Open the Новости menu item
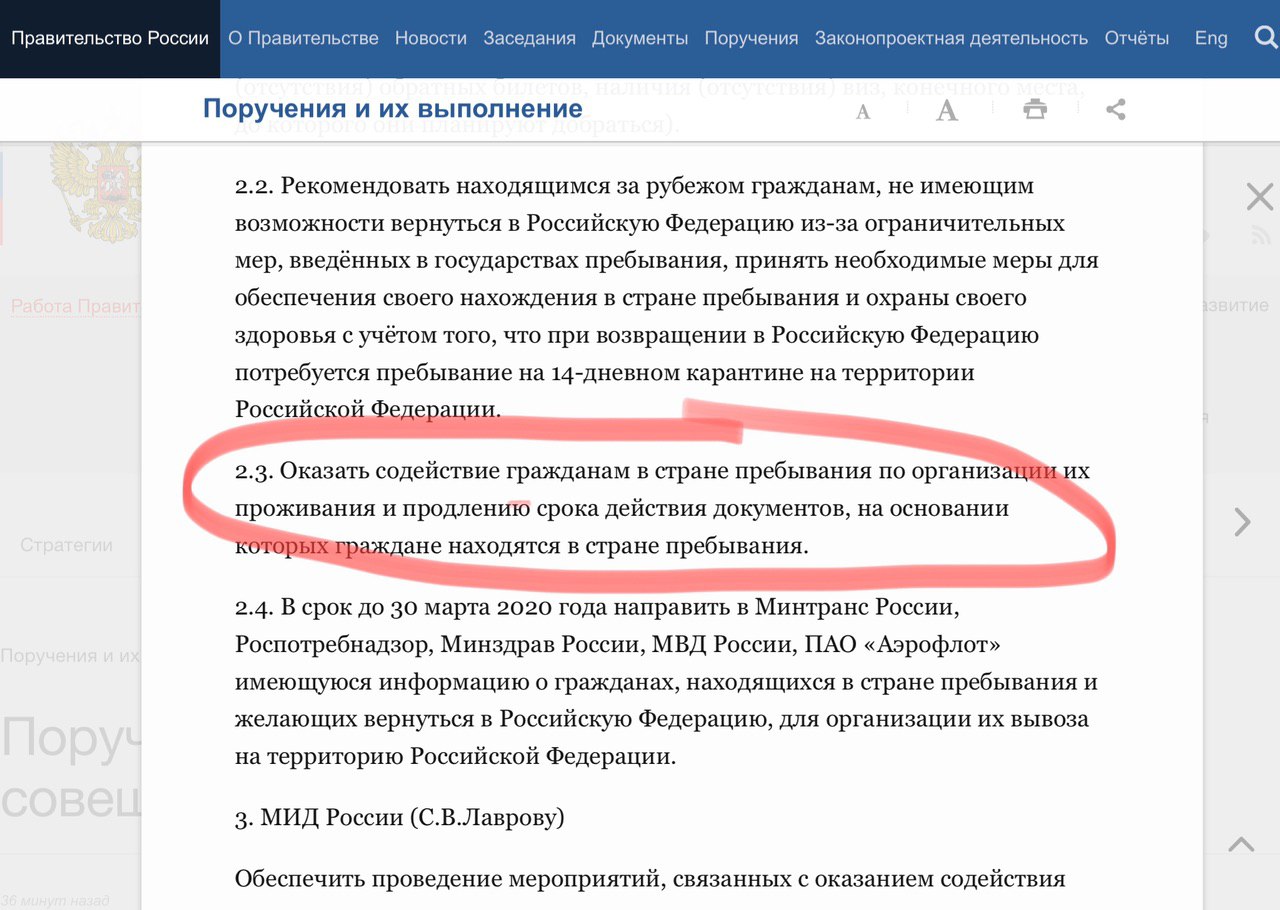Image resolution: width=1280 pixels, height=910 pixels. tap(431, 38)
